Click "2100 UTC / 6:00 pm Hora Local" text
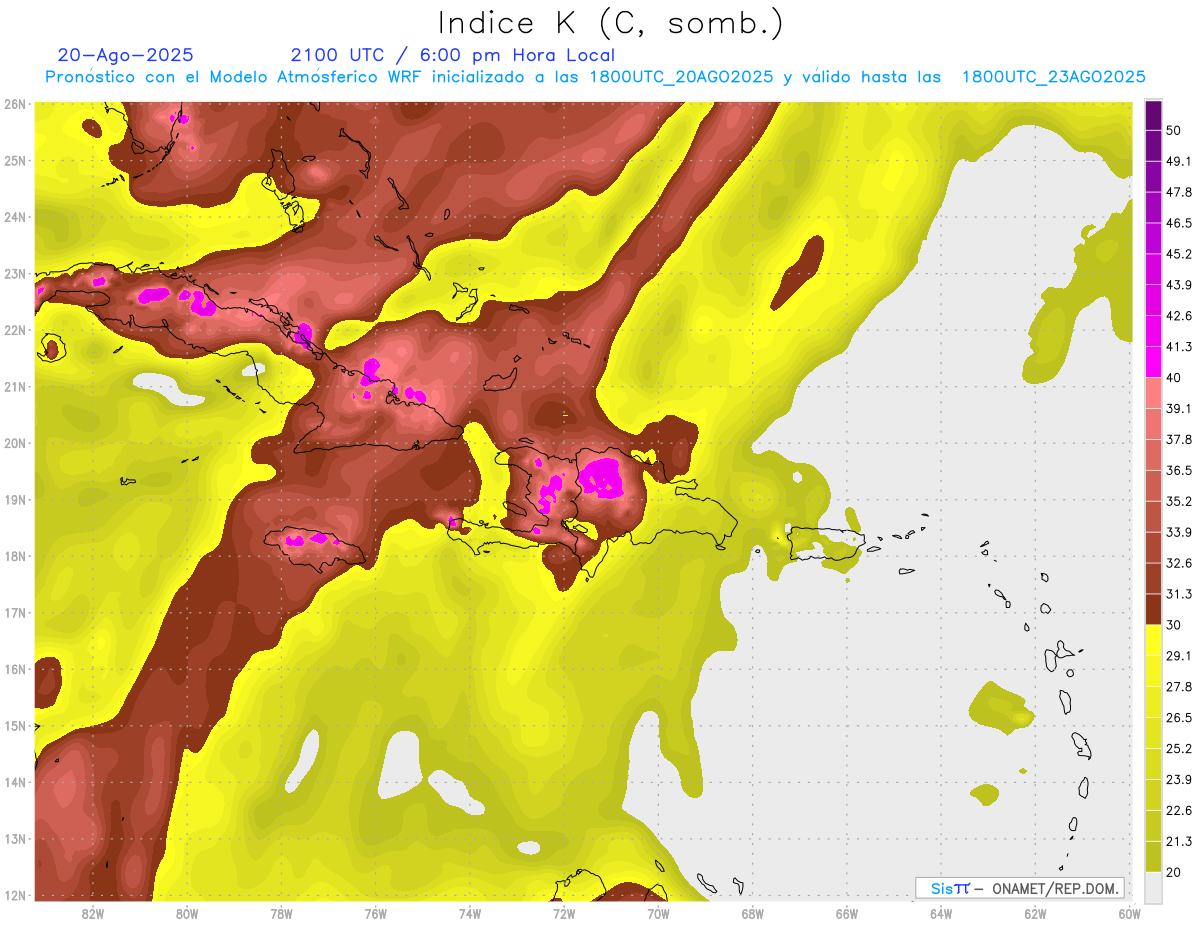The image size is (1200, 927). pos(453,55)
